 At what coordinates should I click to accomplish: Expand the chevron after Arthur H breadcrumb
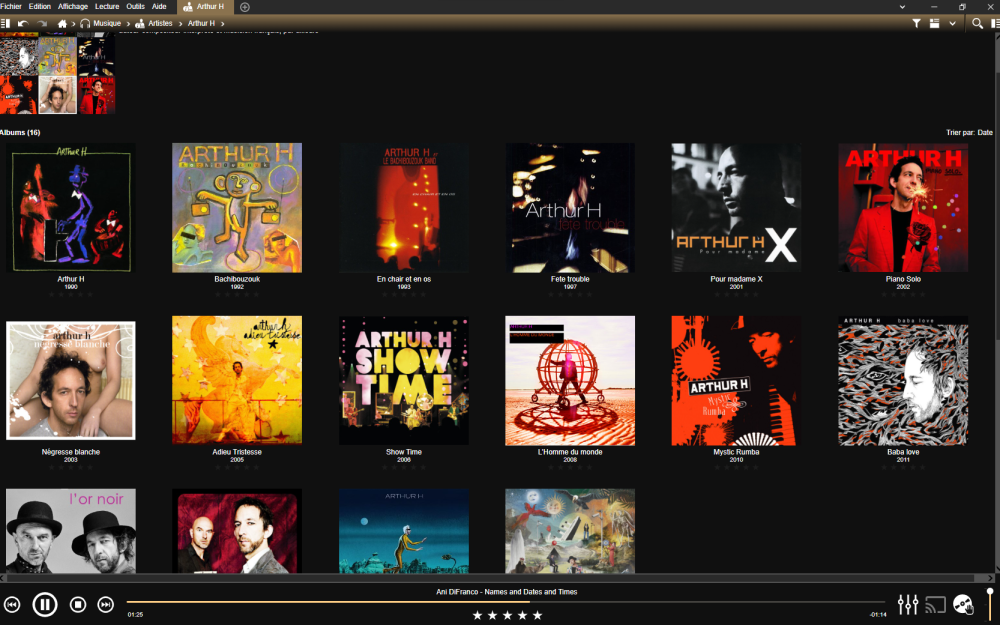tap(222, 23)
